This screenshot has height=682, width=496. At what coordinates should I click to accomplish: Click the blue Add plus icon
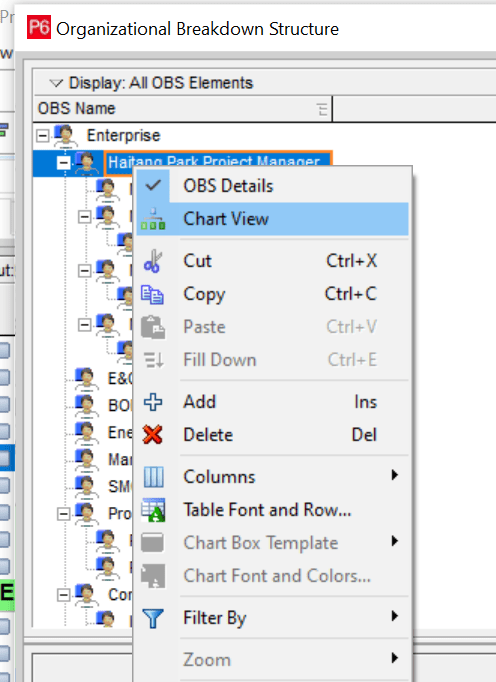(x=153, y=402)
